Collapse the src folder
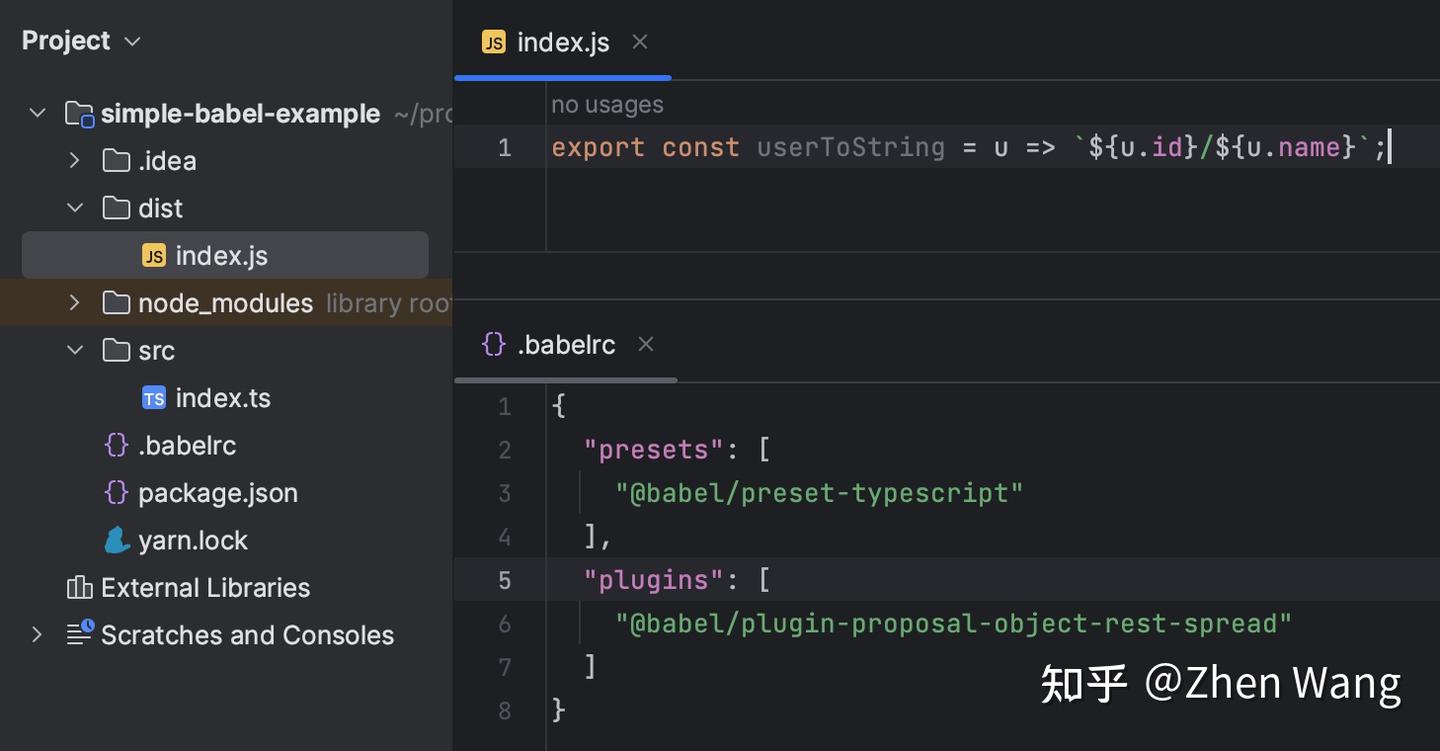Image resolution: width=1440 pixels, height=751 pixels. [x=74, y=350]
